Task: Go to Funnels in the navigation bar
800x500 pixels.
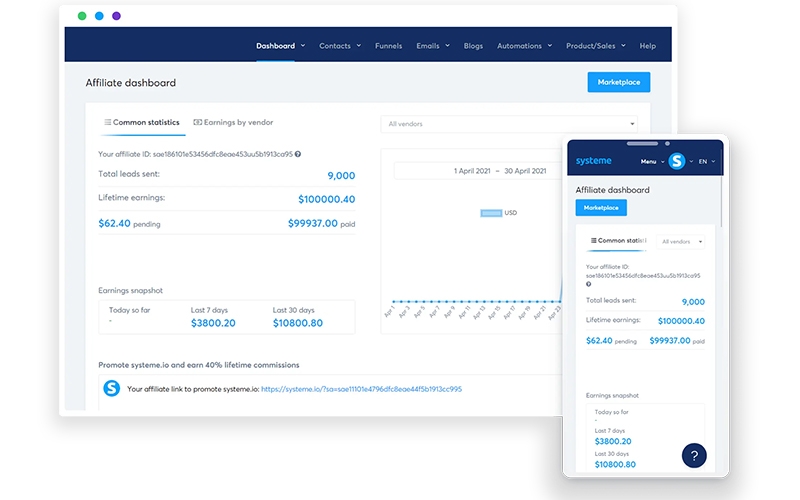Action: coord(388,46)
